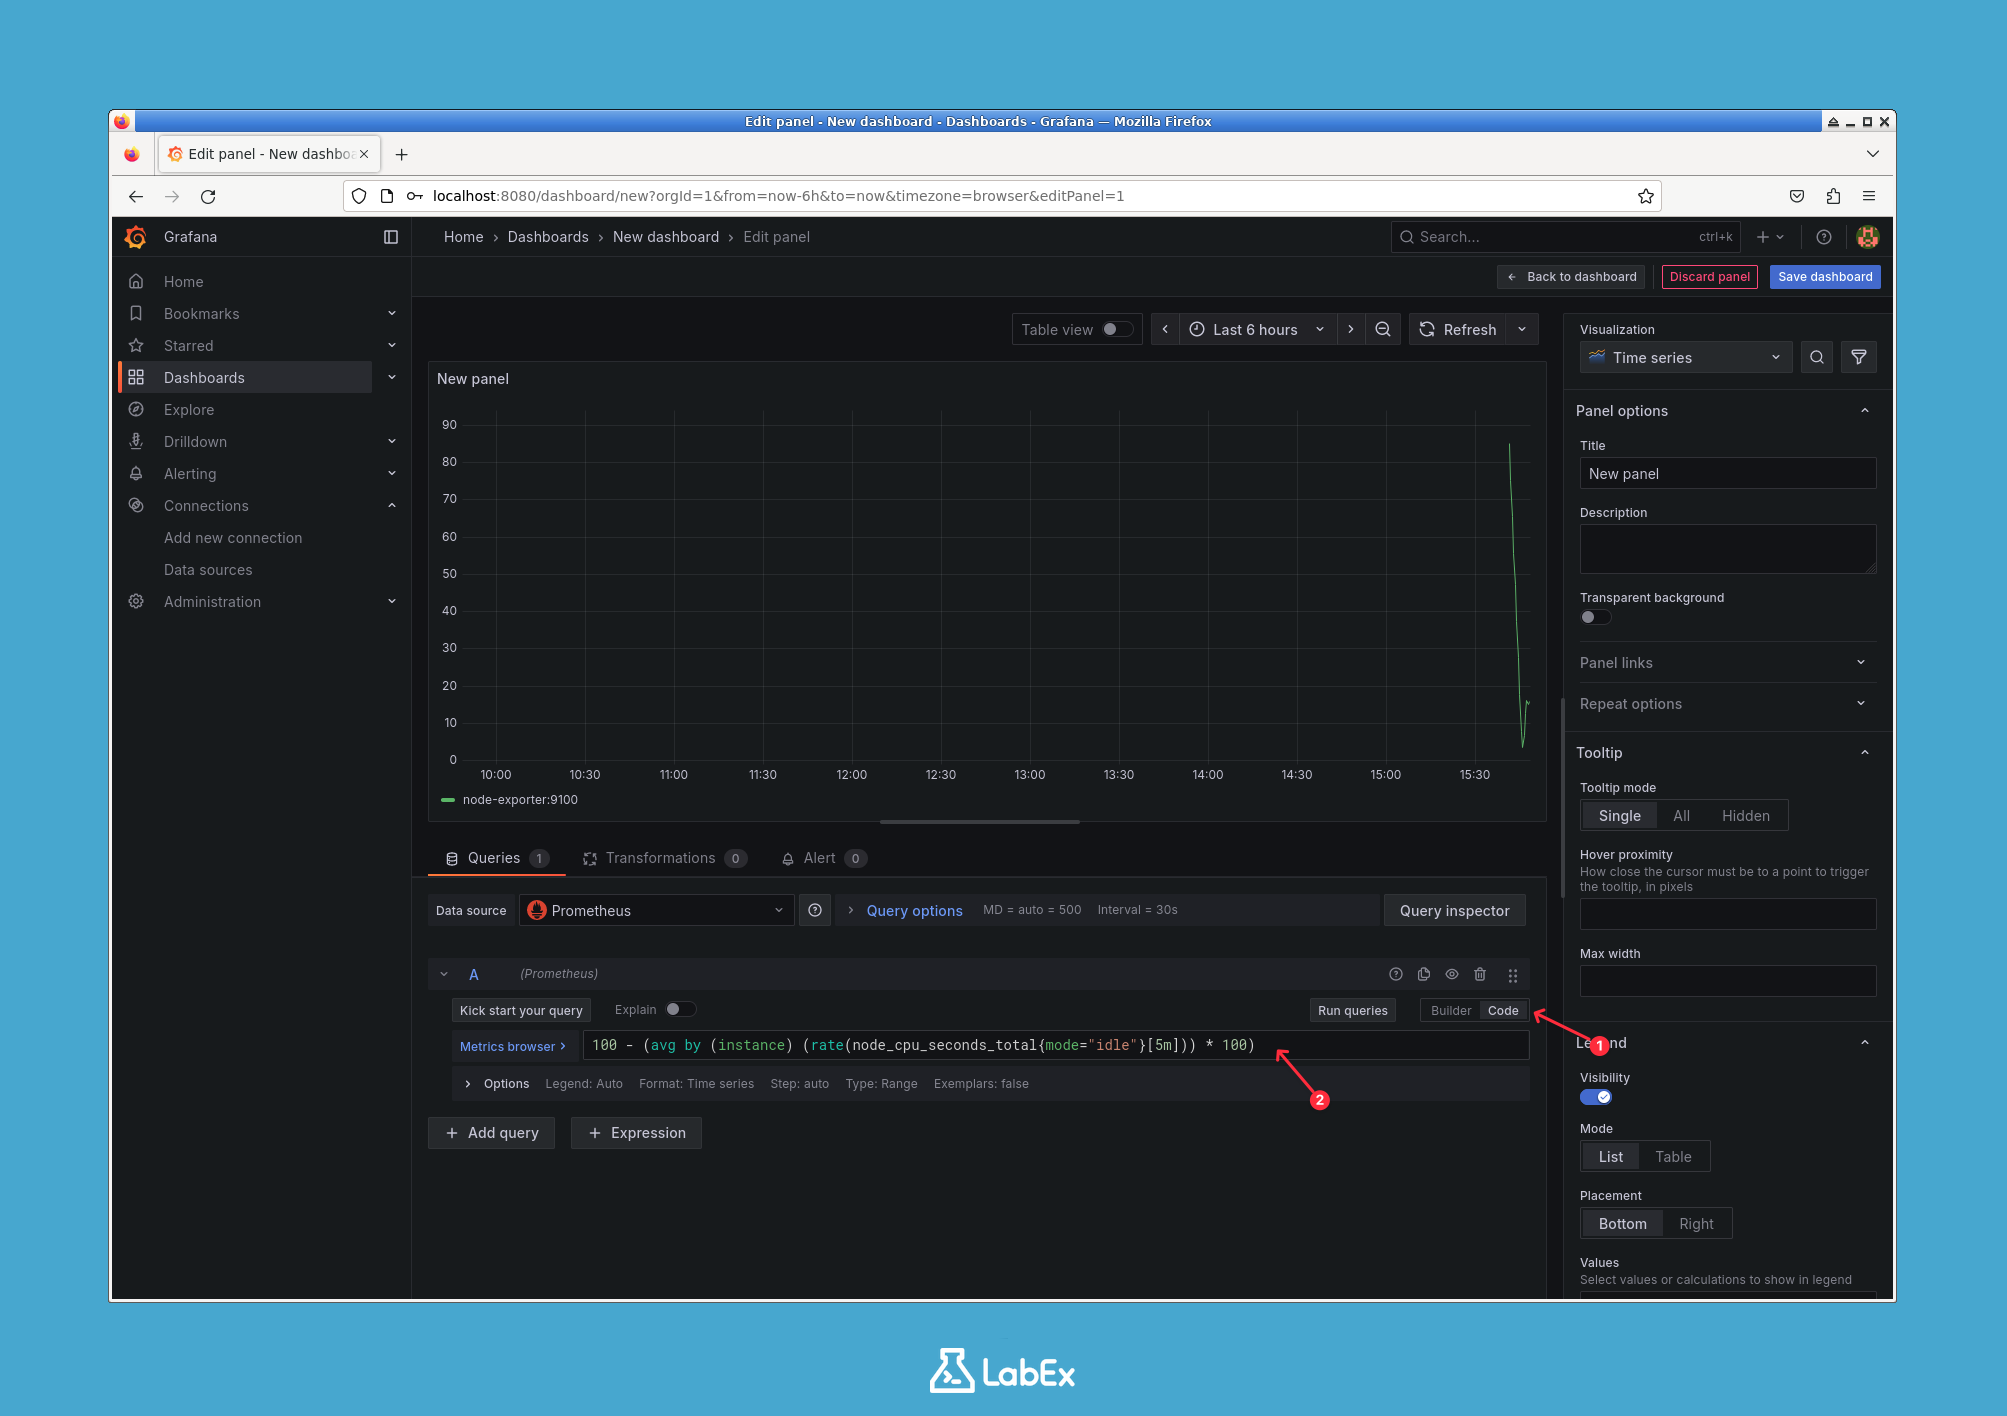Duplicate query A using the copy icon
This screenshot has height=1416, width=2007.
coord(1424,973)
